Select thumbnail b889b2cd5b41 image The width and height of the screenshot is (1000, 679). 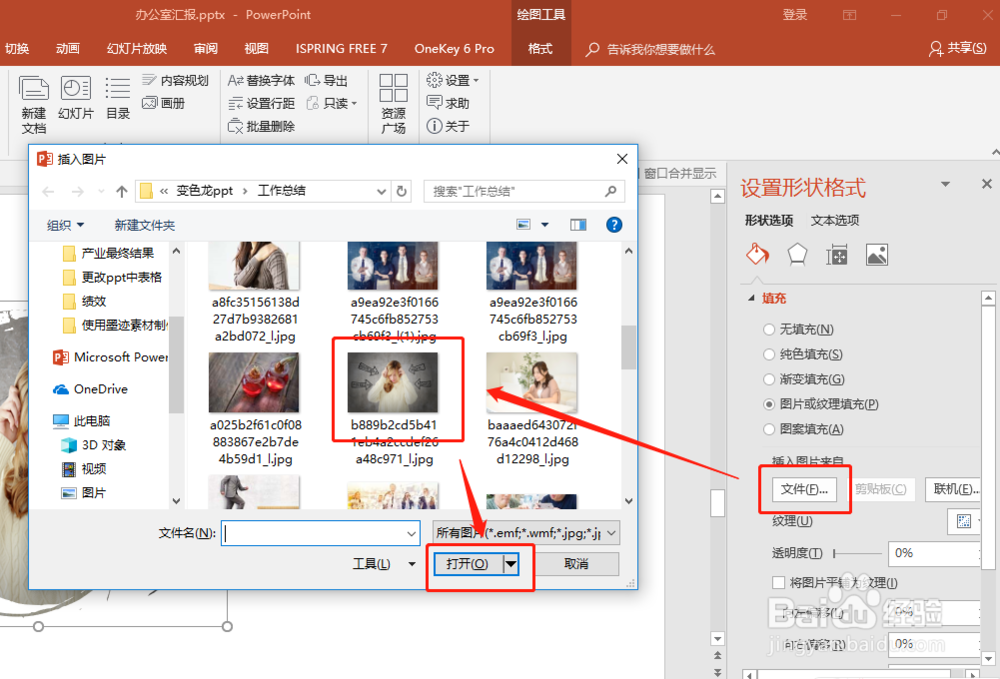(x=393, y=383)
